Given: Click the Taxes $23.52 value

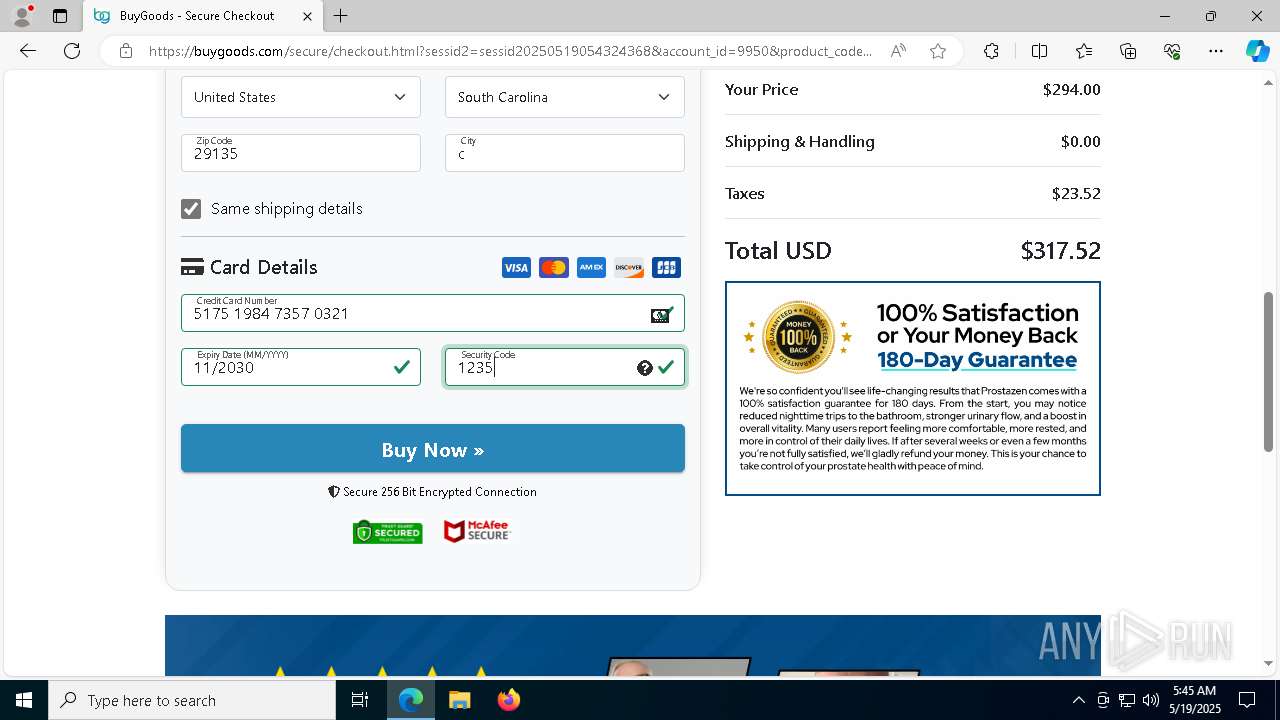Looking at the screenshot, I should (x=1076, y=194).
